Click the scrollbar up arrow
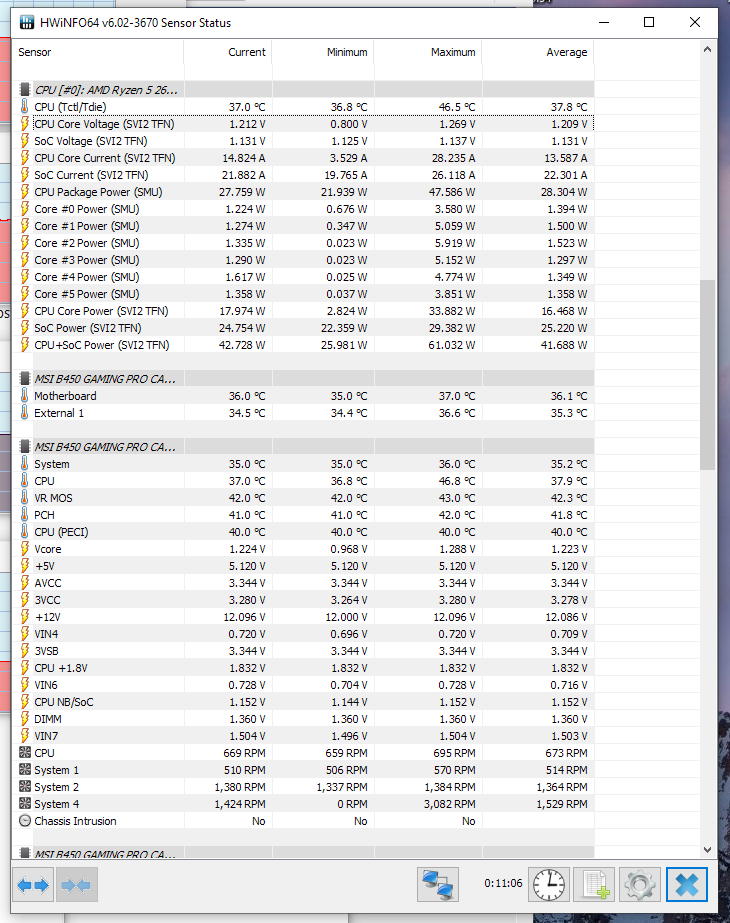Viewport: 730px width, 923px height. pyautogui.click(x=707, y=49)
